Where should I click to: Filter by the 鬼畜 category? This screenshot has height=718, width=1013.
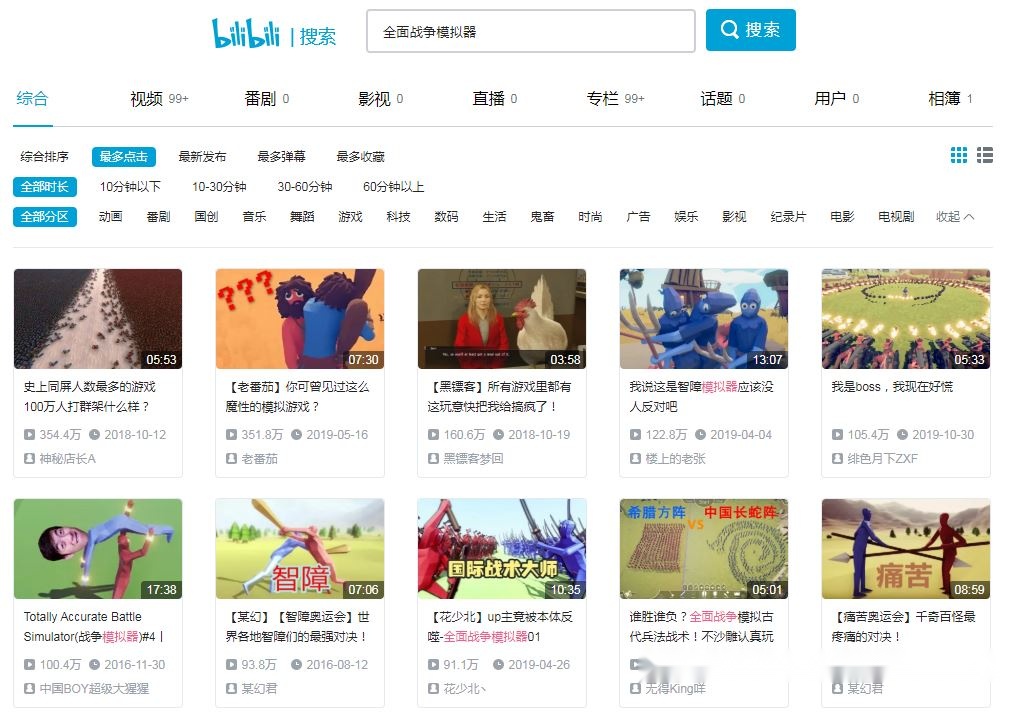[x=542, y=216]
